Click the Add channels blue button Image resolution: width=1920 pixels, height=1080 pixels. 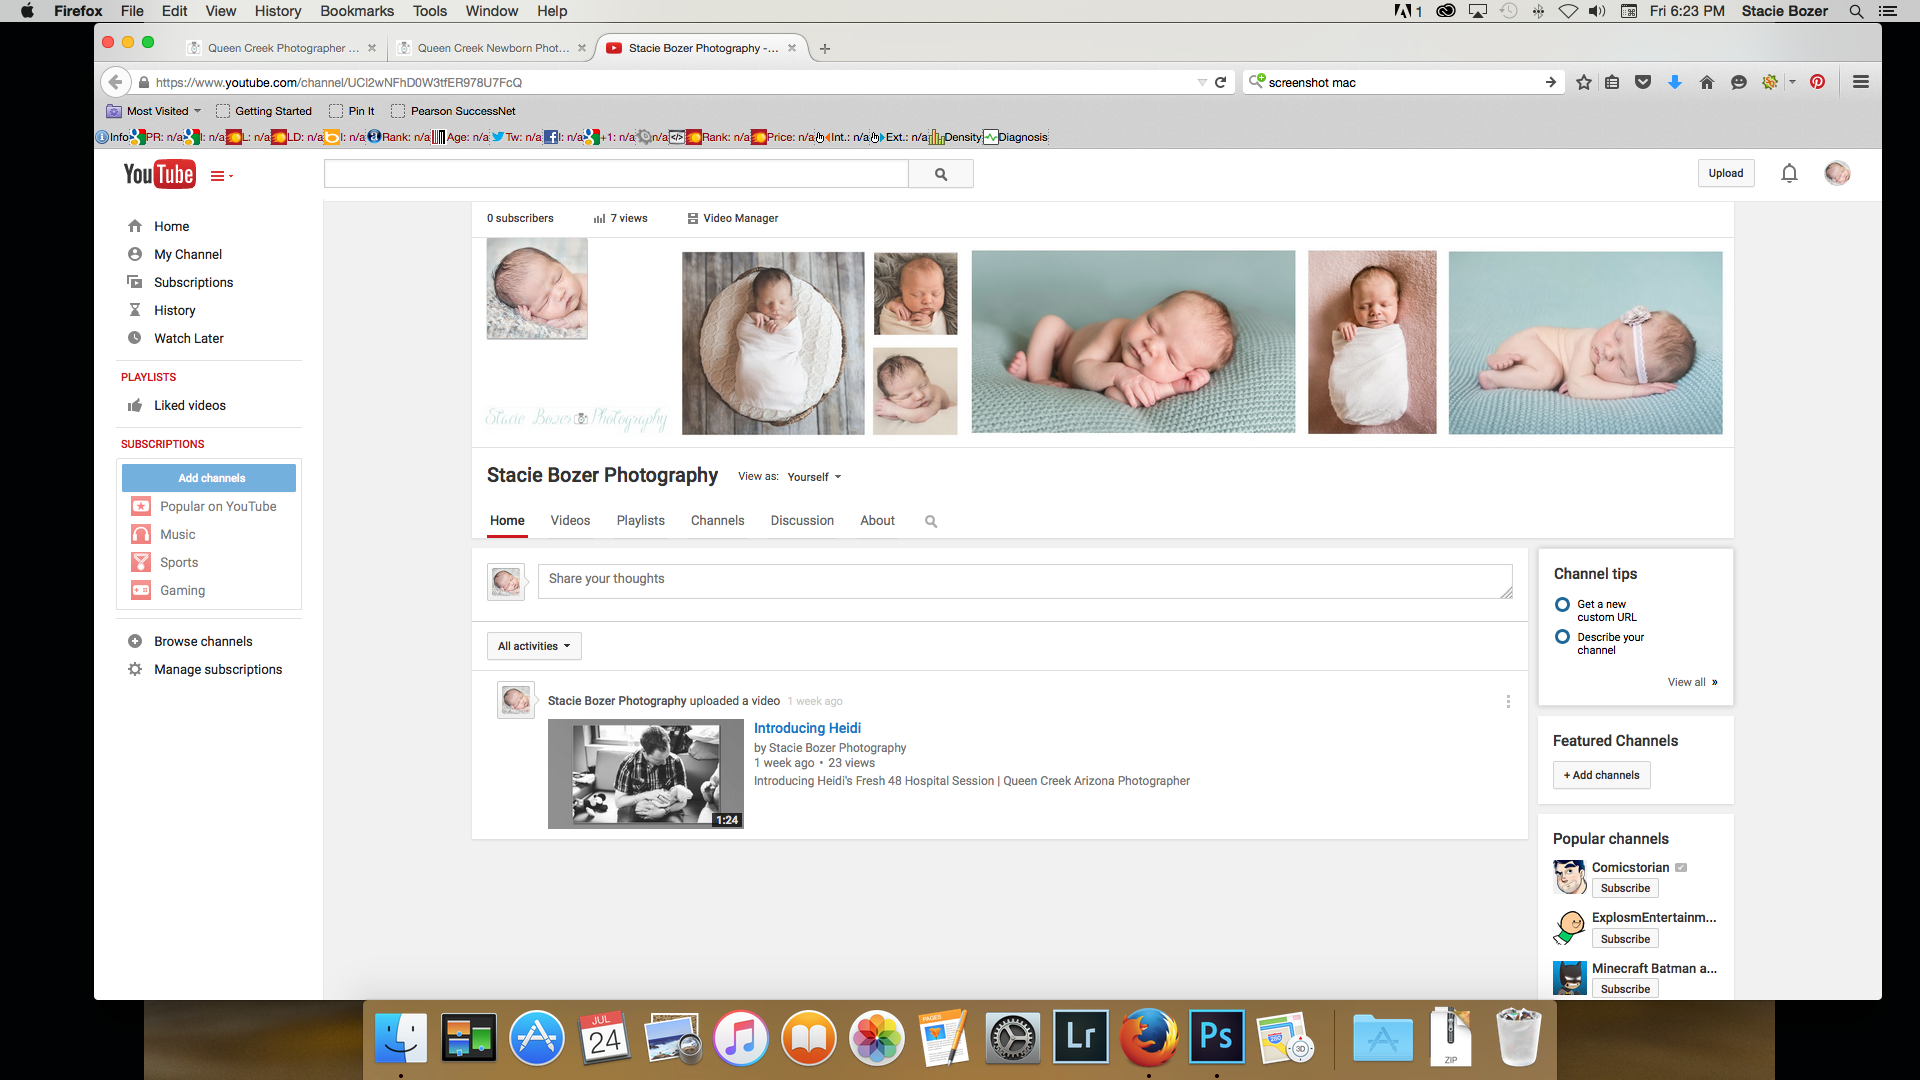coord(209,478)
